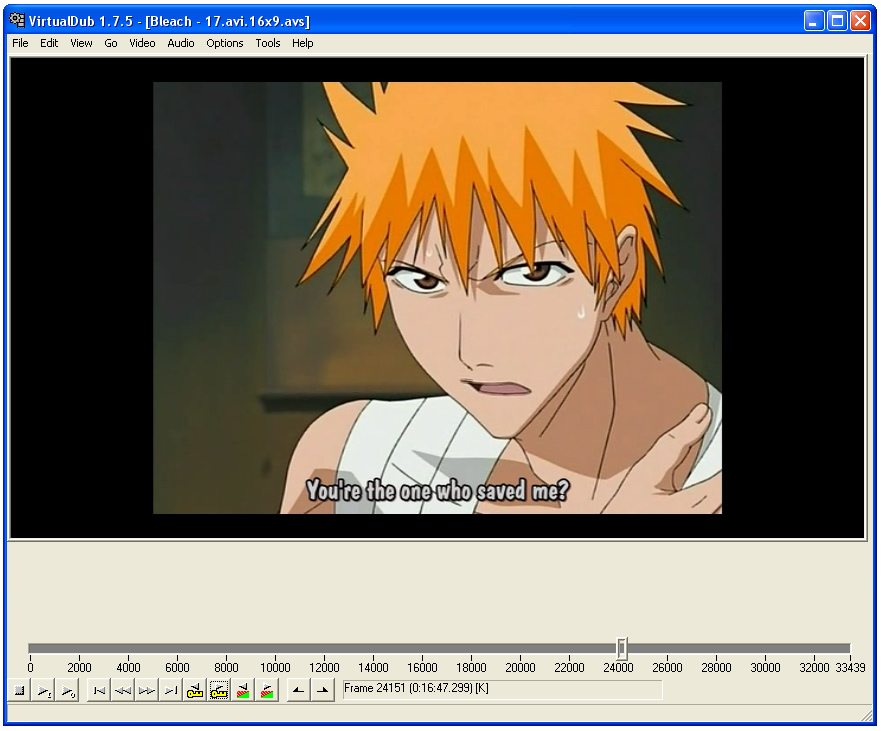Play the input video preview
Image resolution: width=881 pixels, height=731 pixels.
point(44,691)
